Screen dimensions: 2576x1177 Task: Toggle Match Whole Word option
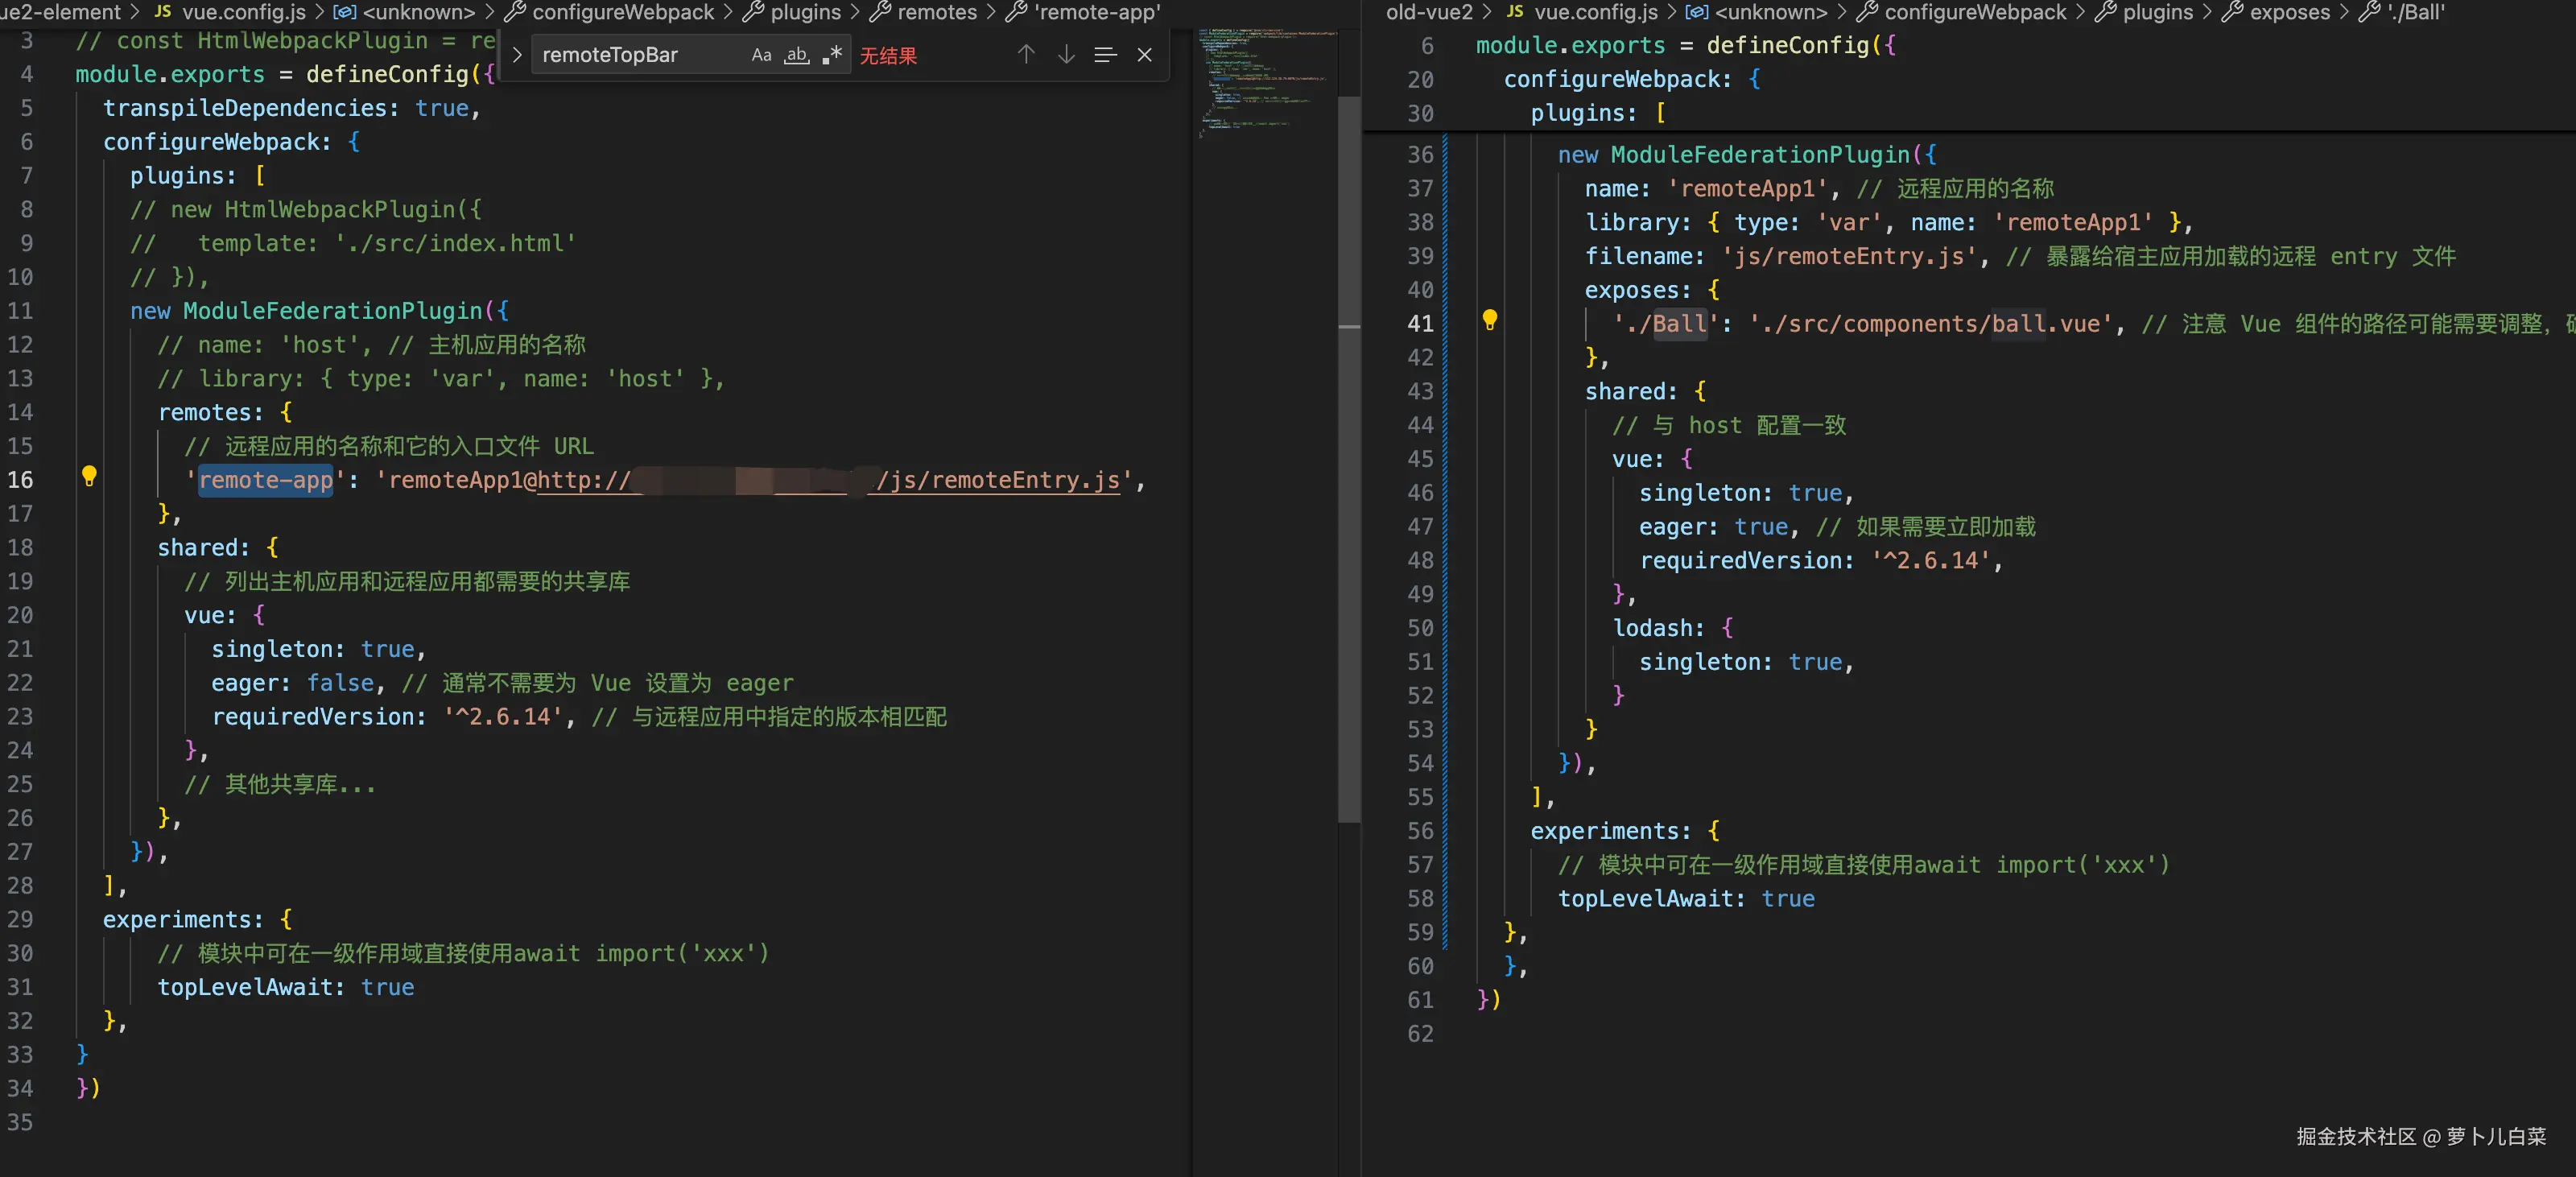[x=796, y=55]
